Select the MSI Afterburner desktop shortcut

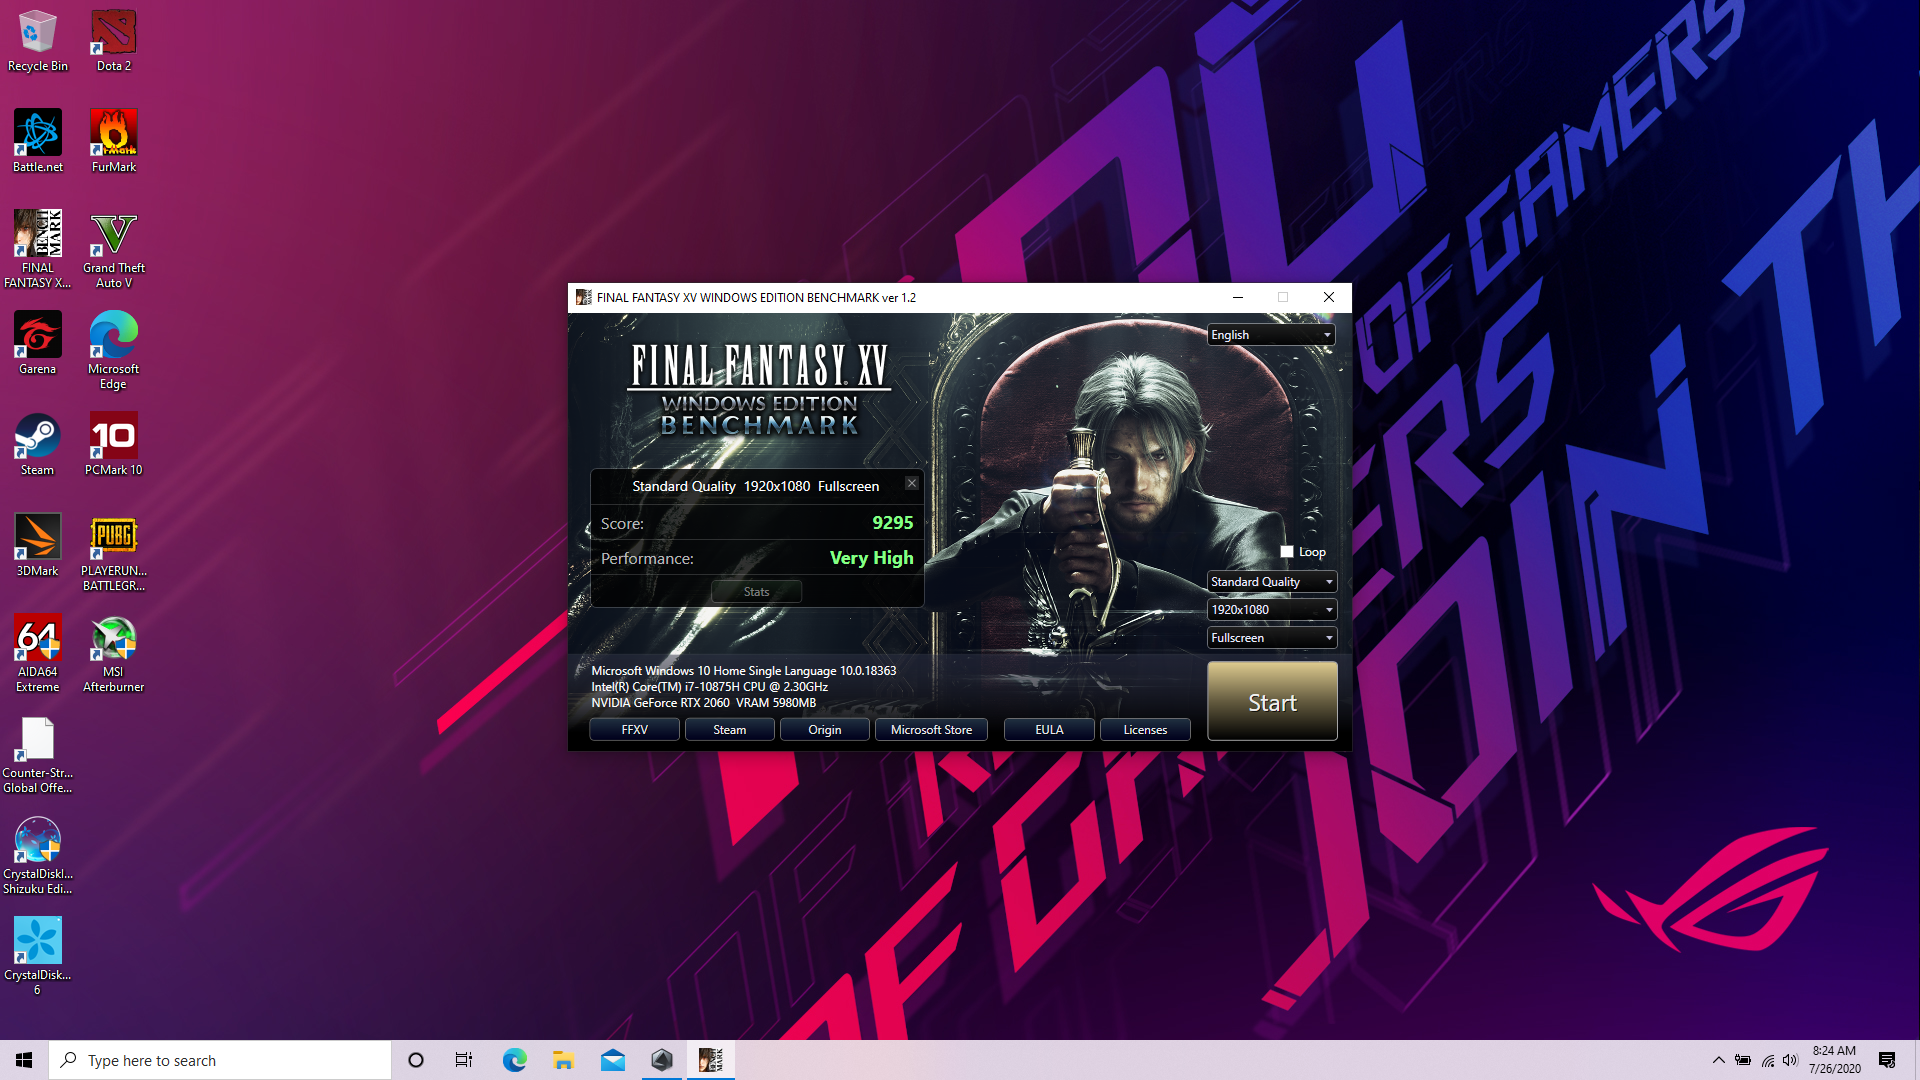(114, 654)
